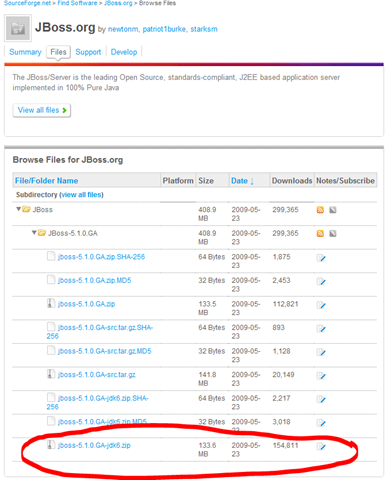
Task: Open newtonm author profile link
Action: 123,29
